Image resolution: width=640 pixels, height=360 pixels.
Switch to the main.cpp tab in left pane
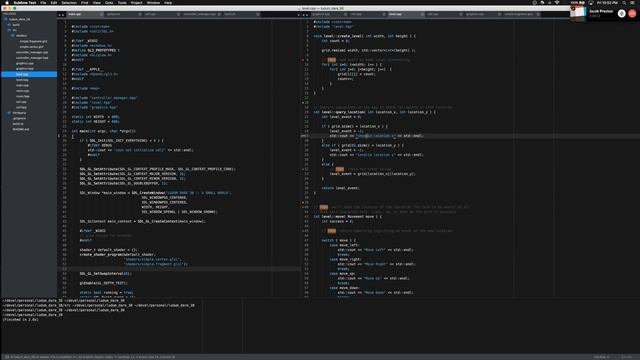click(x=84, y=14)
